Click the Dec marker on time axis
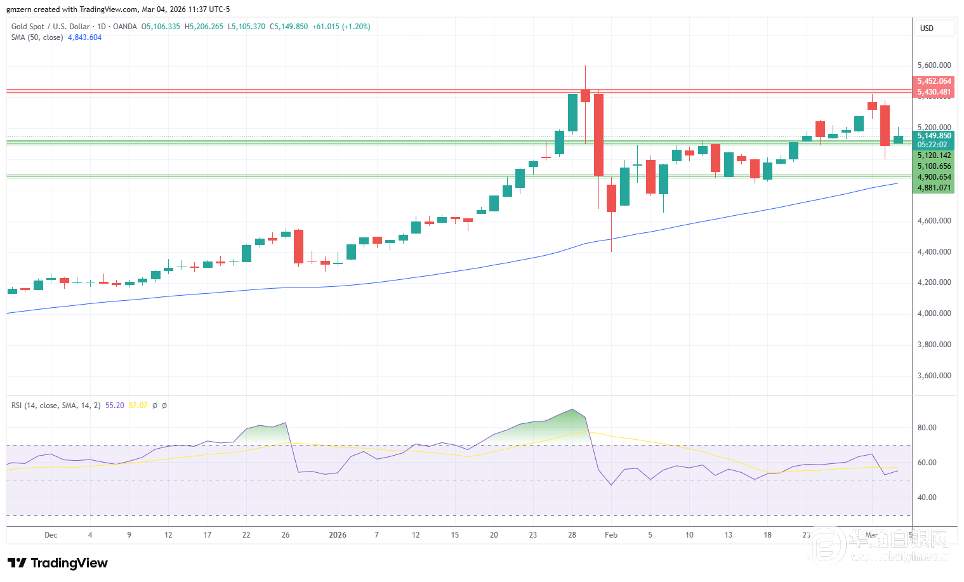This screenshot has width=964, height=582. (50, 535)
